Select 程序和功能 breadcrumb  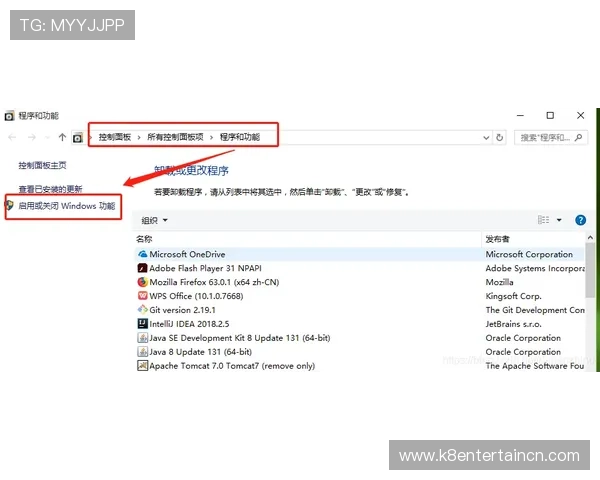tap(240, 137)
